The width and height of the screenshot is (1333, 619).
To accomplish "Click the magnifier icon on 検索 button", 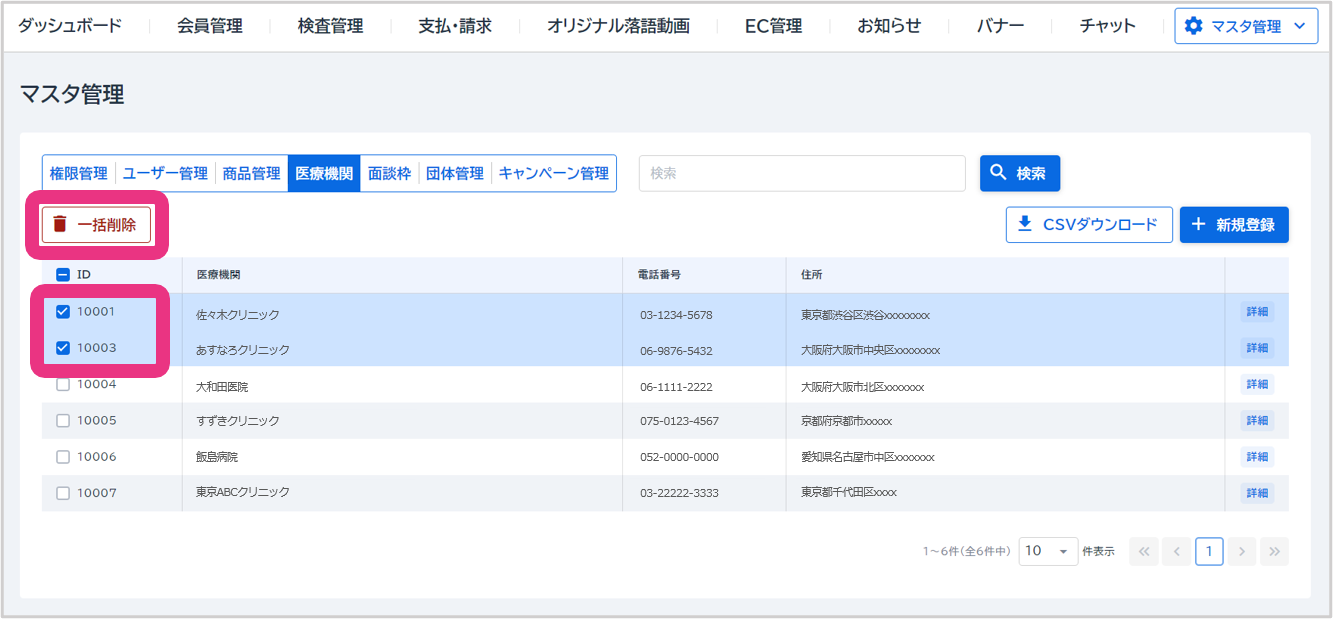I will (x=998, y=173).
